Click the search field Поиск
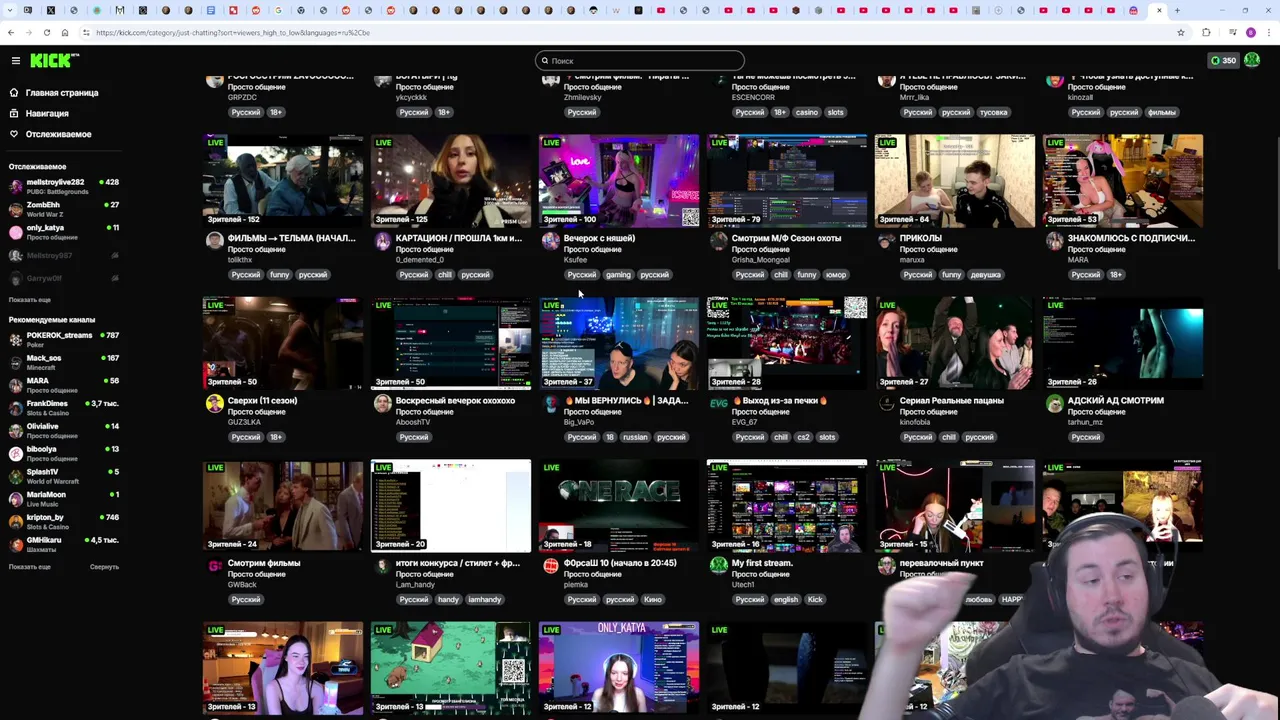 pos(640,61)
